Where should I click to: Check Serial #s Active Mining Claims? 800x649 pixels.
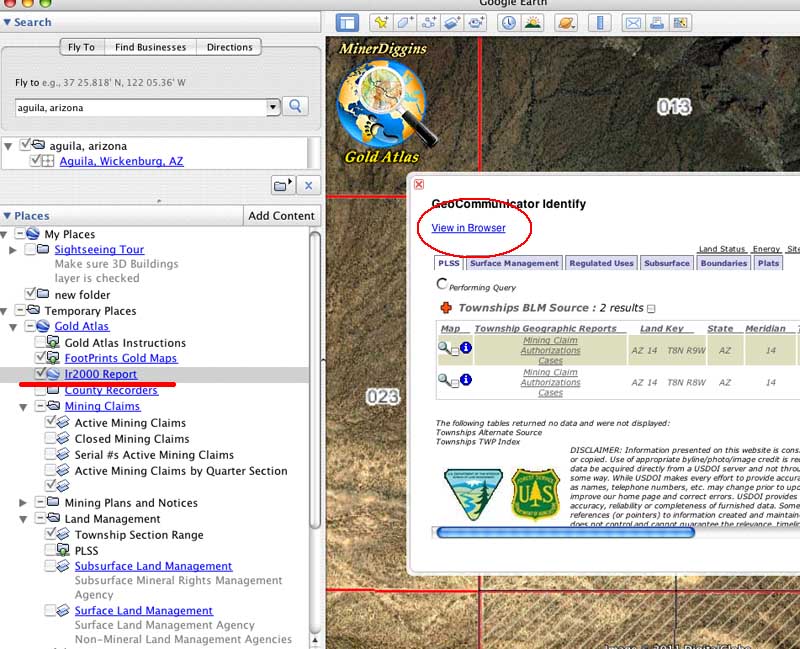[51, 454]
